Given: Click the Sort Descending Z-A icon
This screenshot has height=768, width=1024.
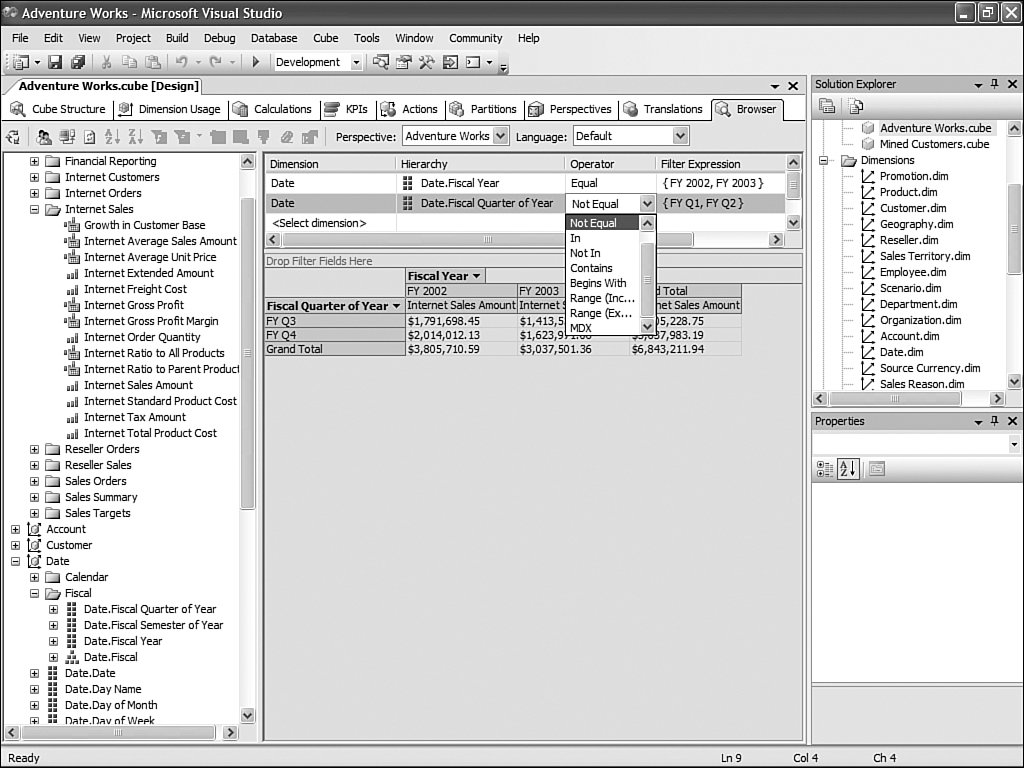Looking at the screenshot, I should coord(135,136).
